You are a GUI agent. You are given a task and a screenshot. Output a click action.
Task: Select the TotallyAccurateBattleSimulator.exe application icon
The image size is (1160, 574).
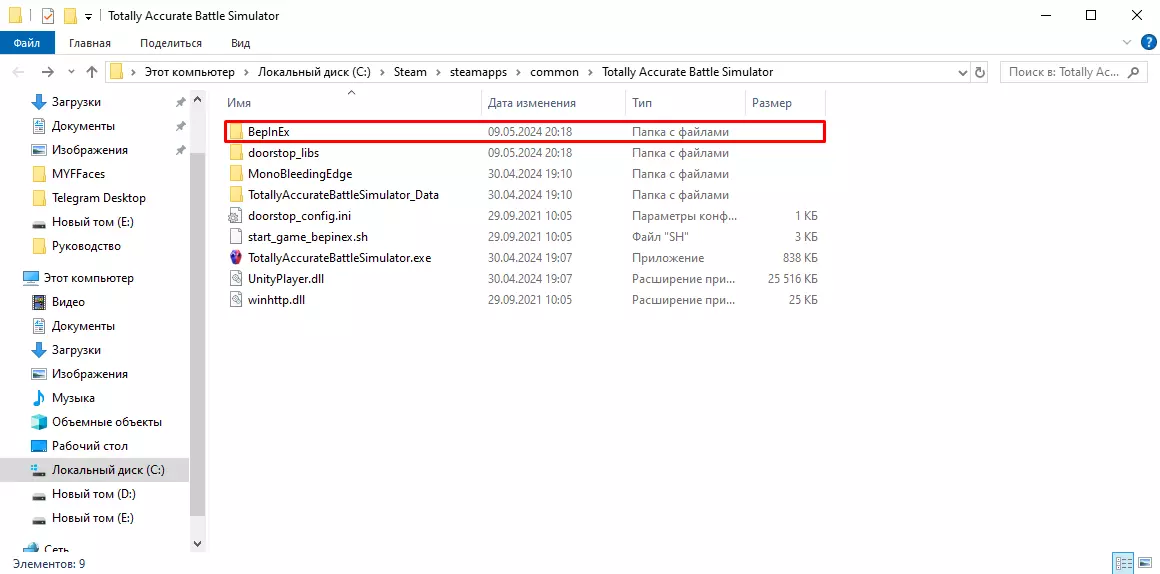(x=236, y=258)
